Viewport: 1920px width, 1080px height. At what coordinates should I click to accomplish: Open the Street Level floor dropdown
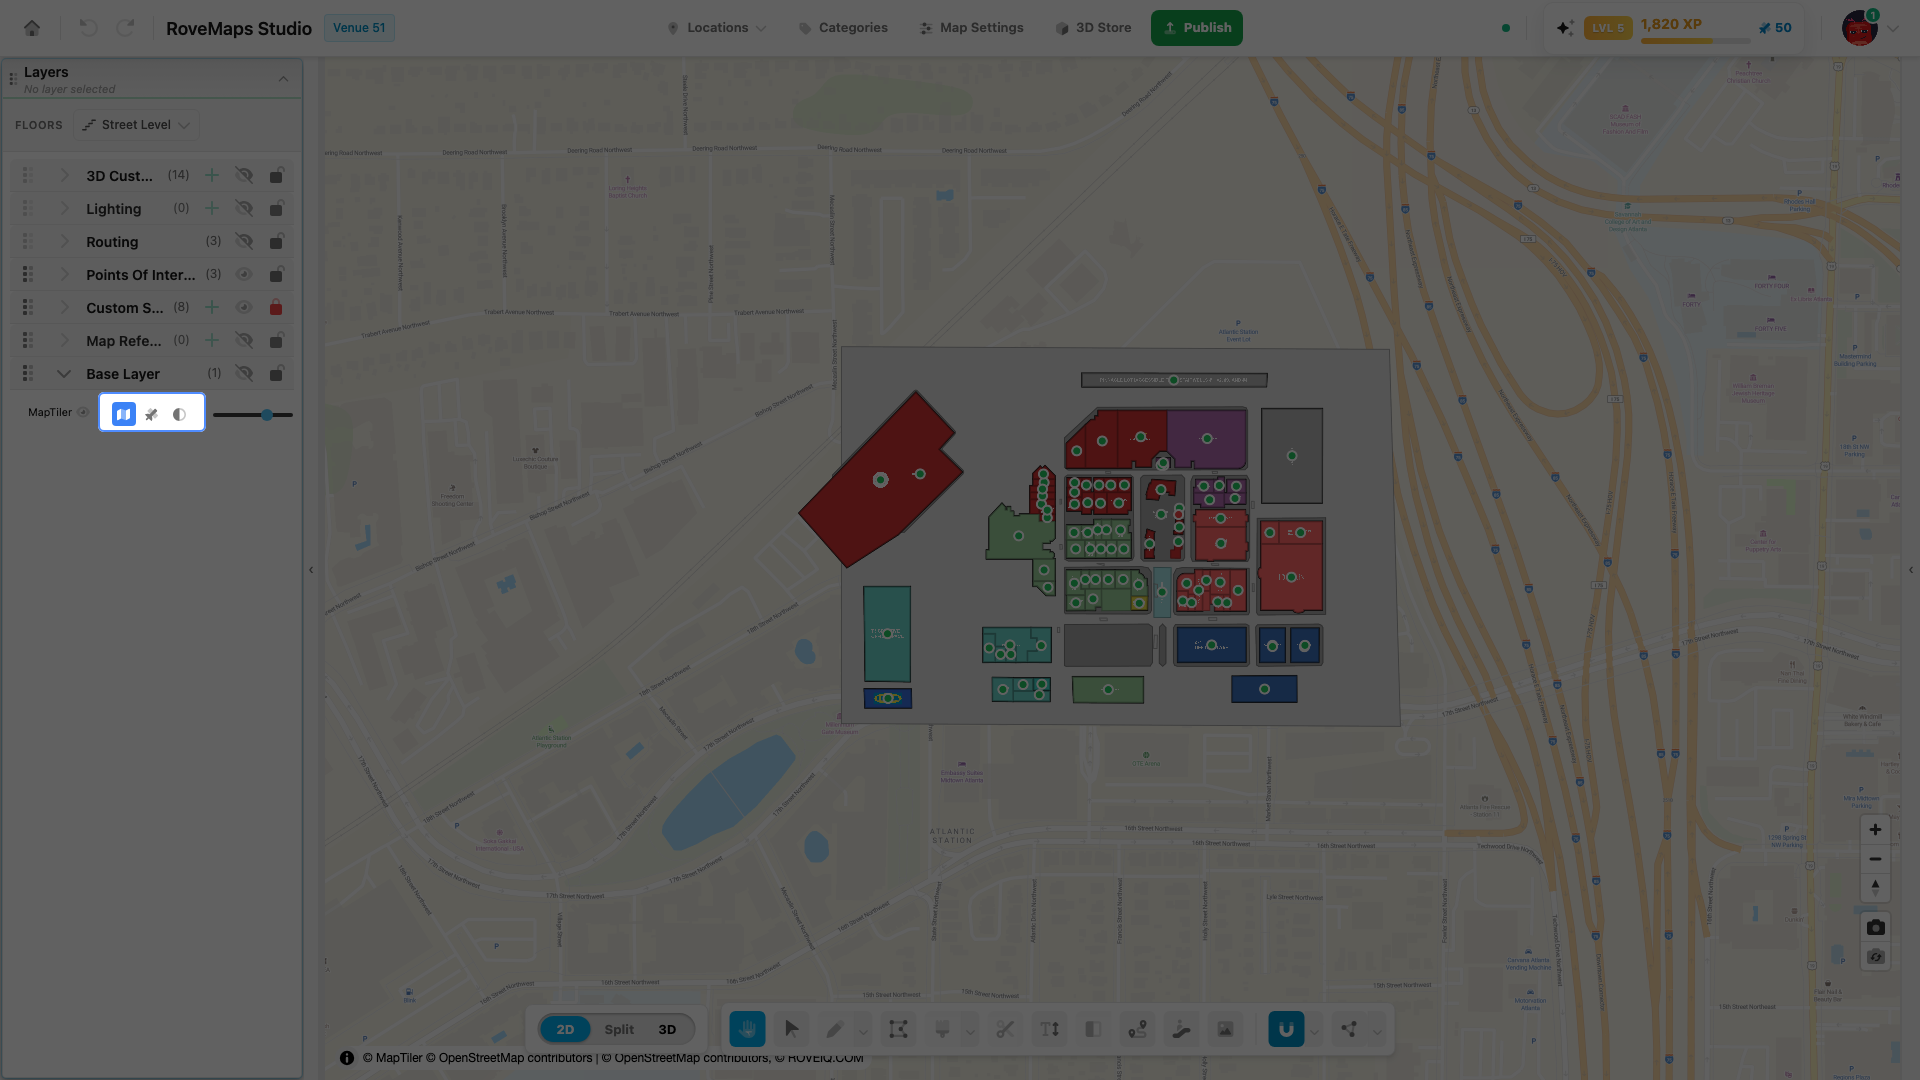tap(136, 125)
